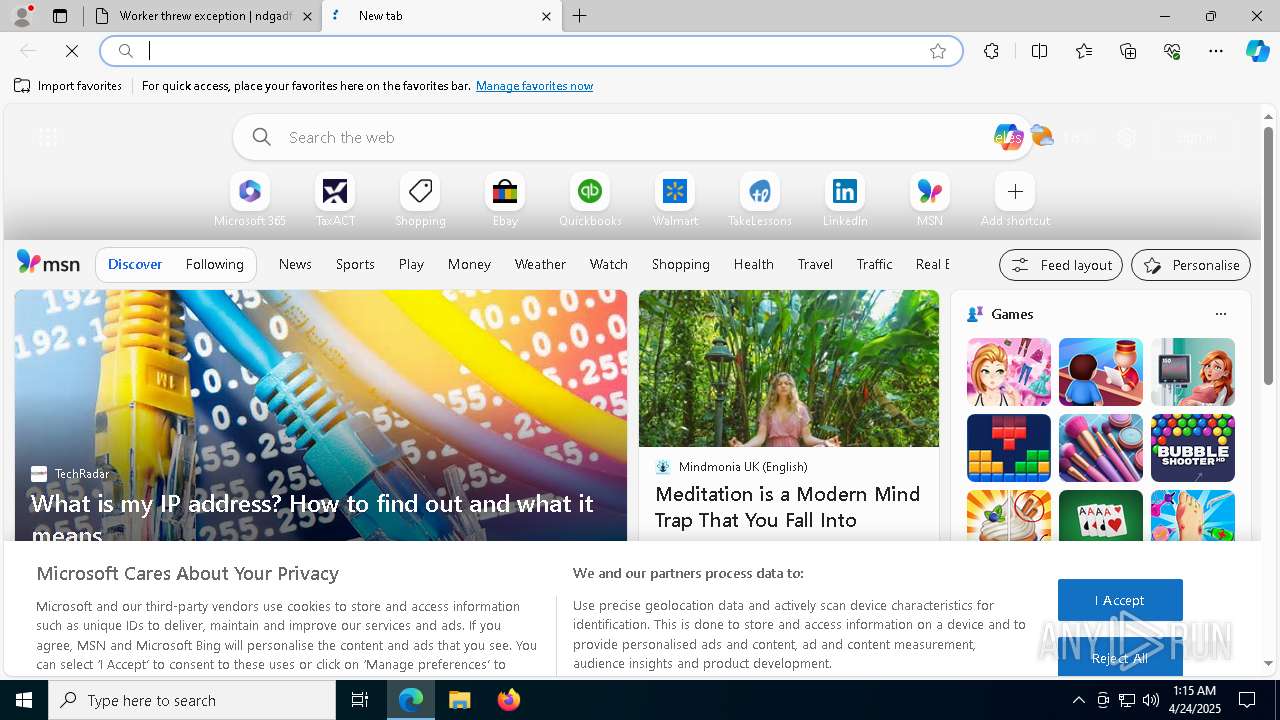Show hidden system tray icons
This screenshot has width=1280, height=720.
click(x=1078, y=700)
